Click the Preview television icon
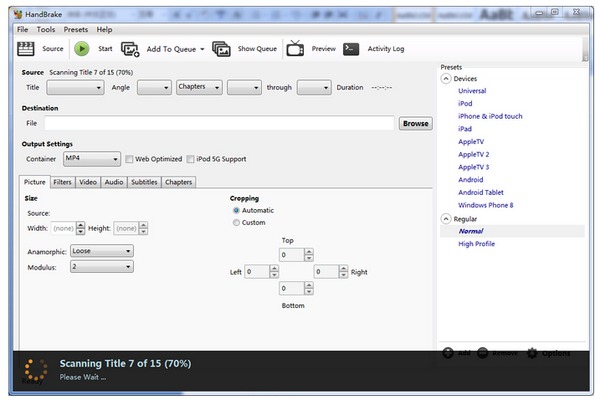Screen dimensions: 600x400 [295, 48]
